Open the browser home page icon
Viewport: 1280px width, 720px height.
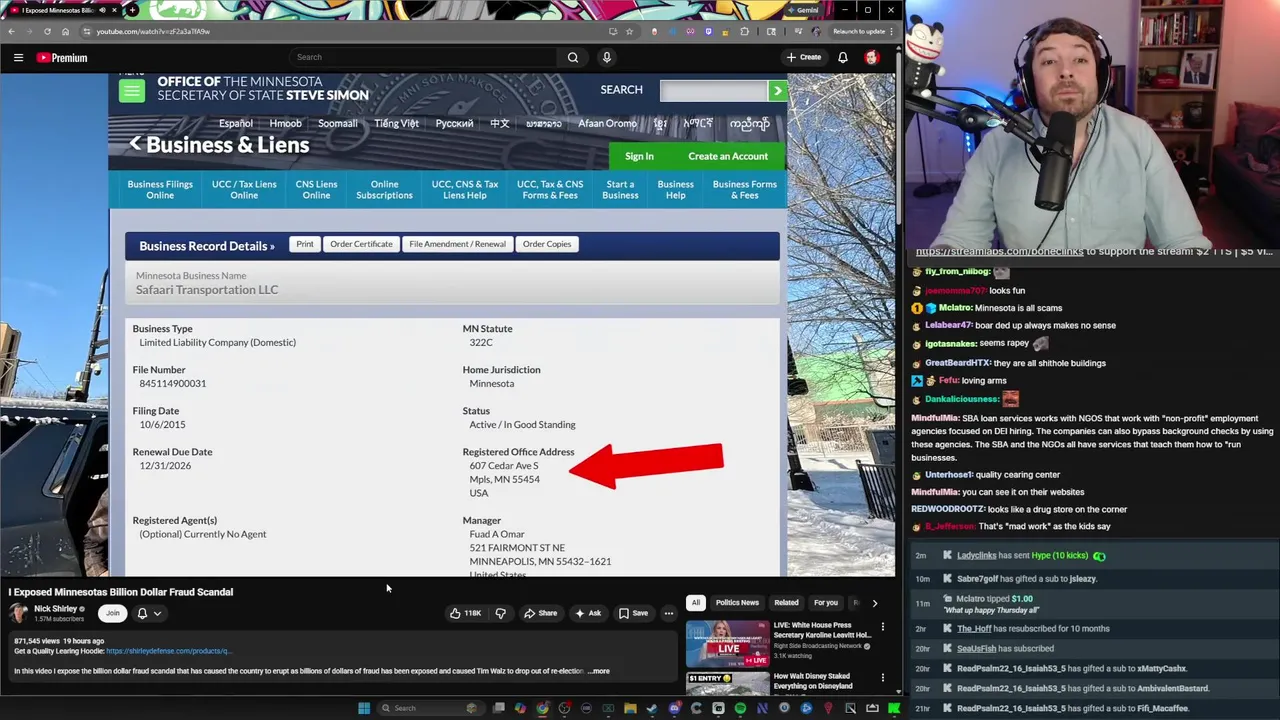[65, 31]
